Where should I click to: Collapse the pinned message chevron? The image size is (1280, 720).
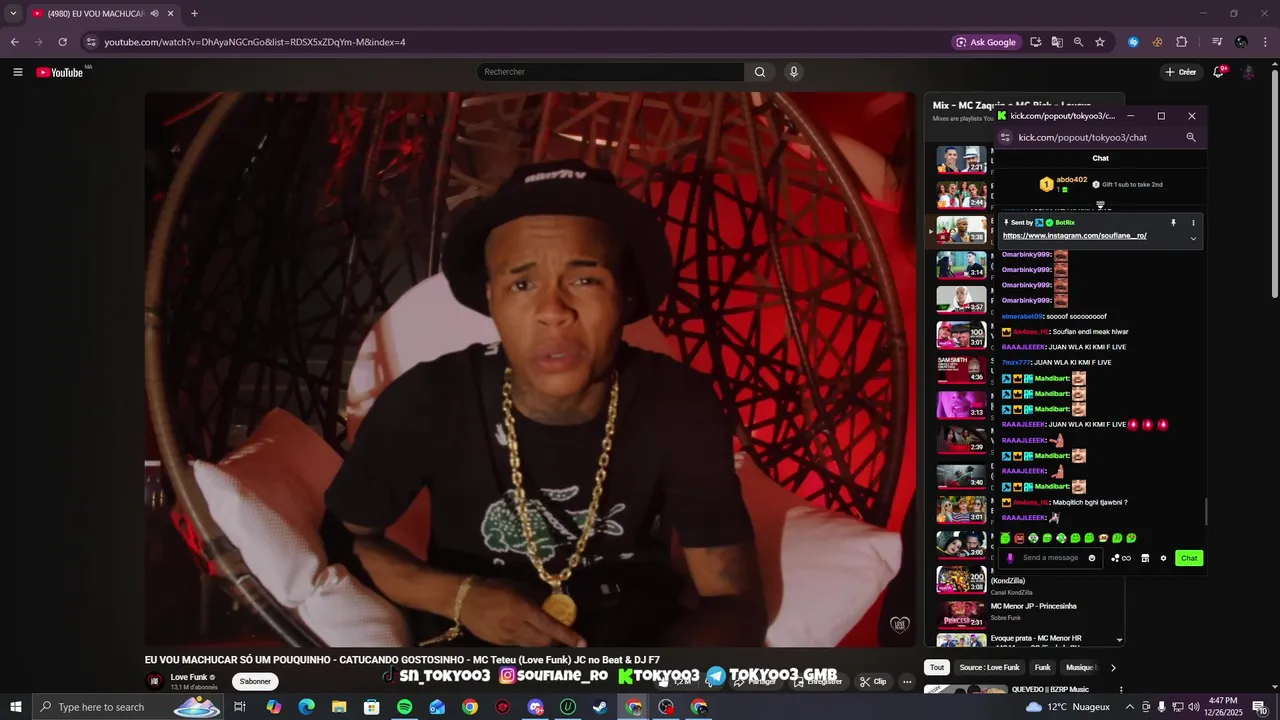click(1193, 239)
